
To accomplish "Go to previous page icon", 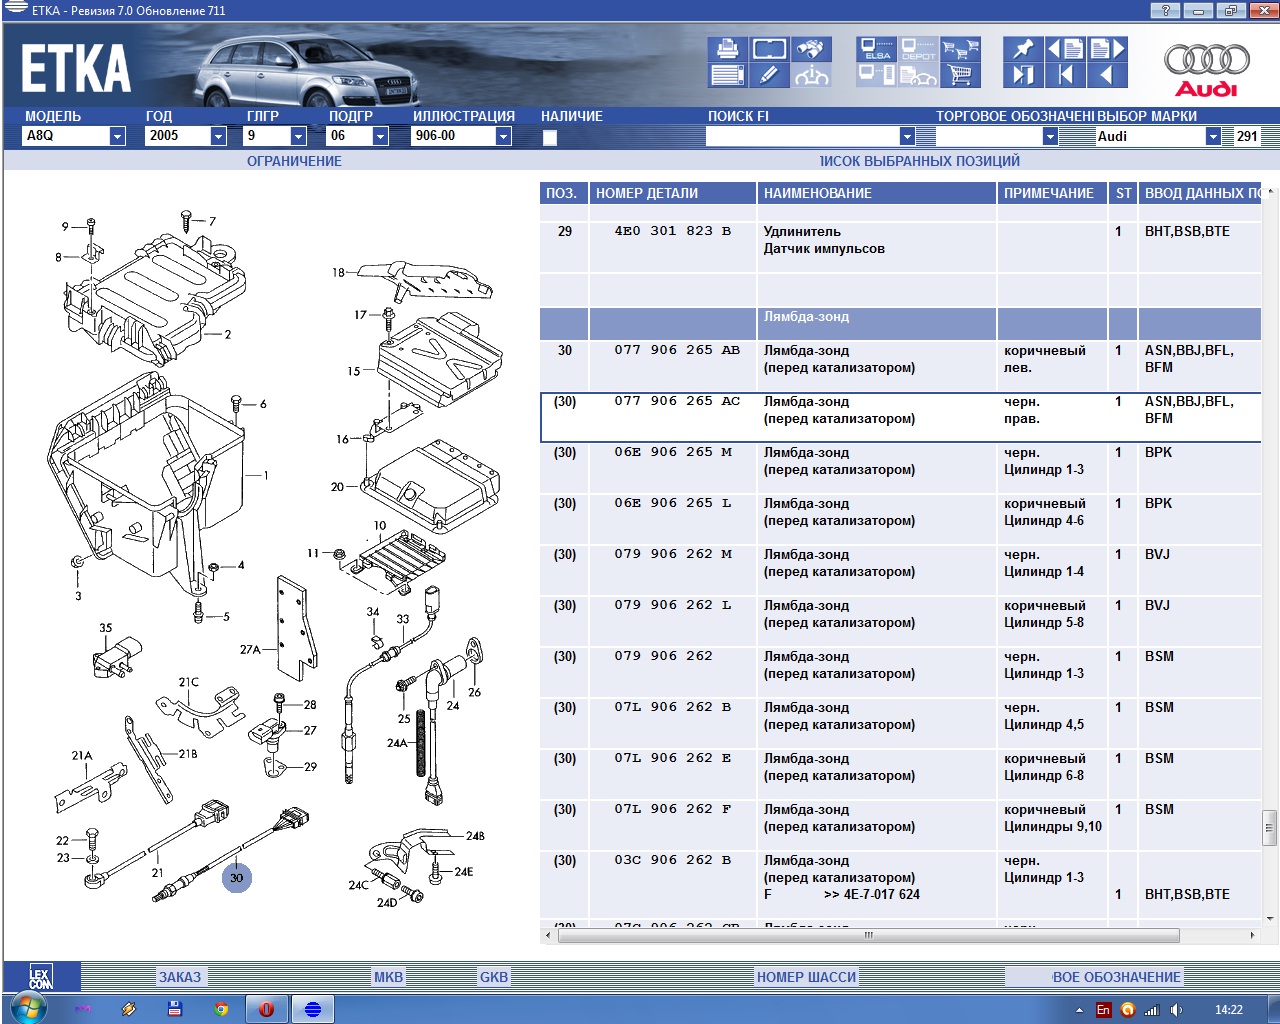I will click(1065, 48).
